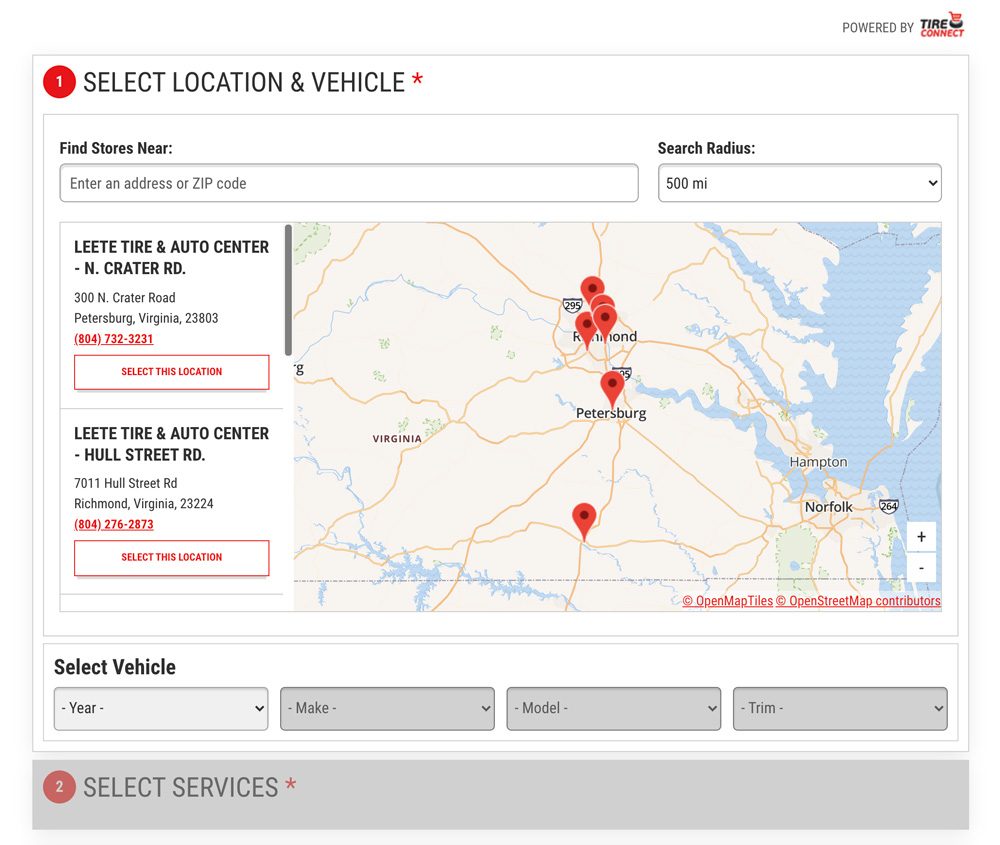
Task: Open the OpenMapTiles attribution link
Action: (728, 601)
